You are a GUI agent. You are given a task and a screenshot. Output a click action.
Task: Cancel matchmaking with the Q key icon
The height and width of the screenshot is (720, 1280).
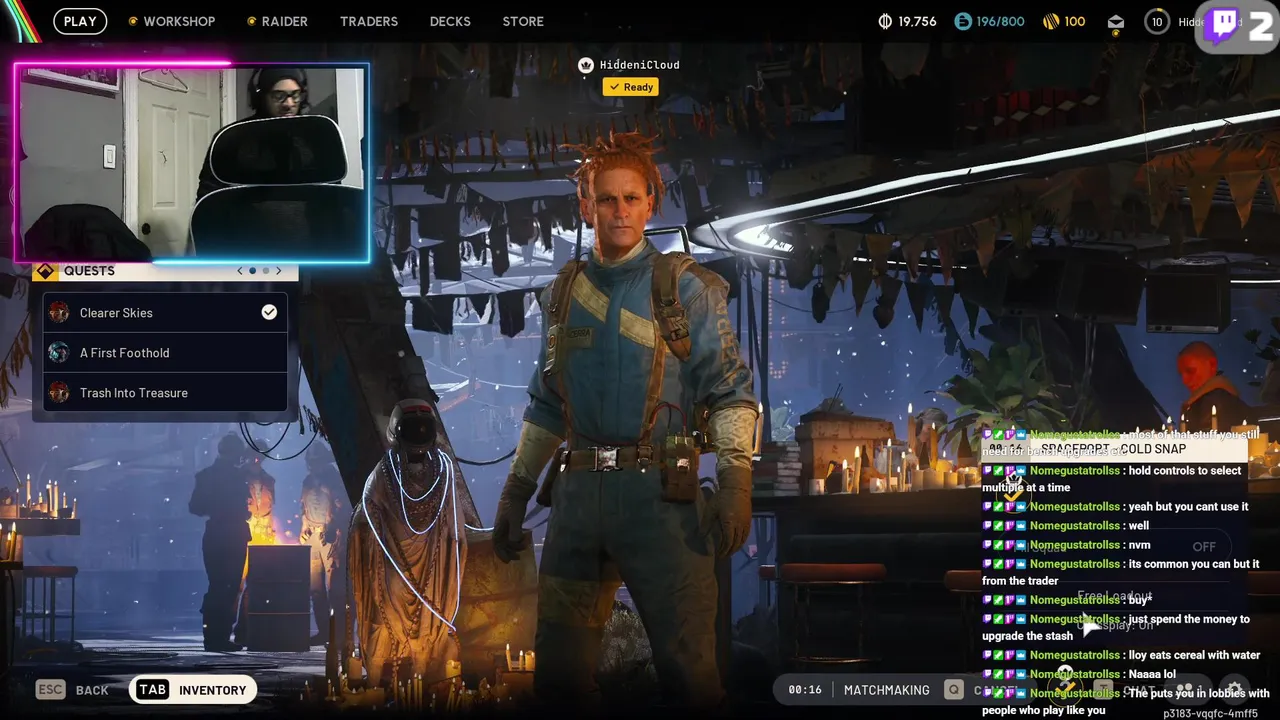954,690
